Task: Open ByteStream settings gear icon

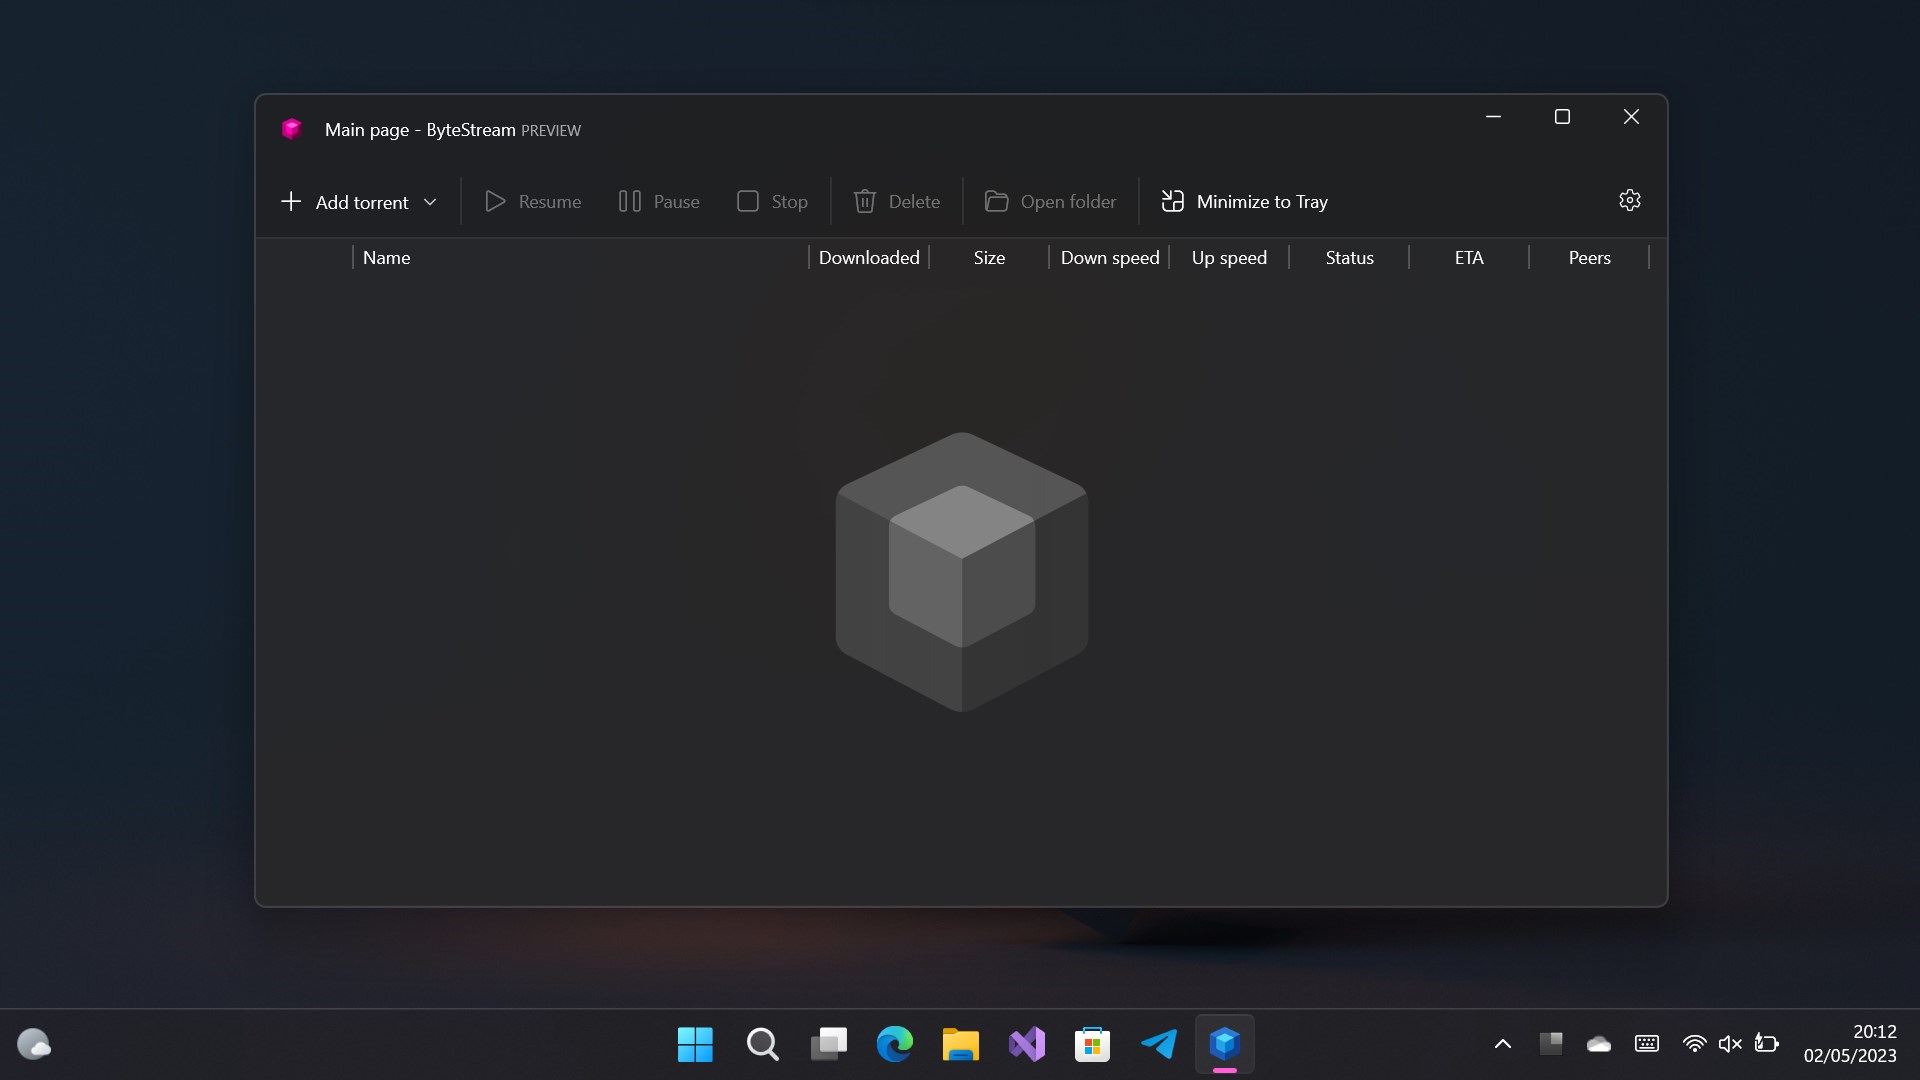Action: click(1629, 201)
